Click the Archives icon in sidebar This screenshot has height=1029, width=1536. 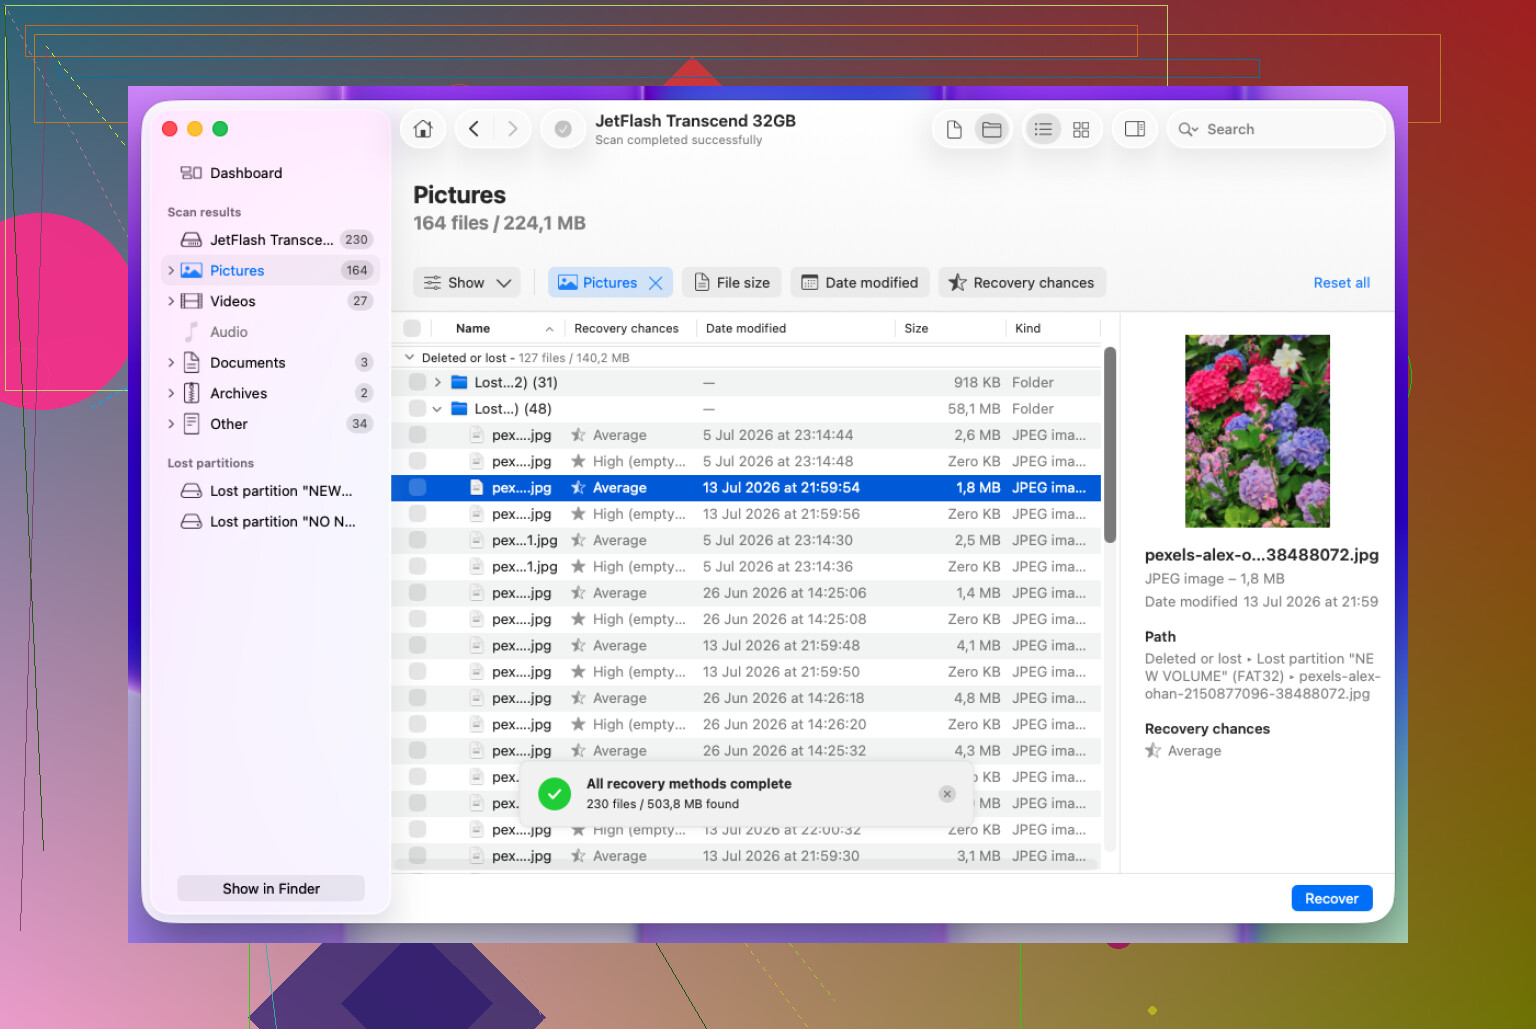pos(191,393)
